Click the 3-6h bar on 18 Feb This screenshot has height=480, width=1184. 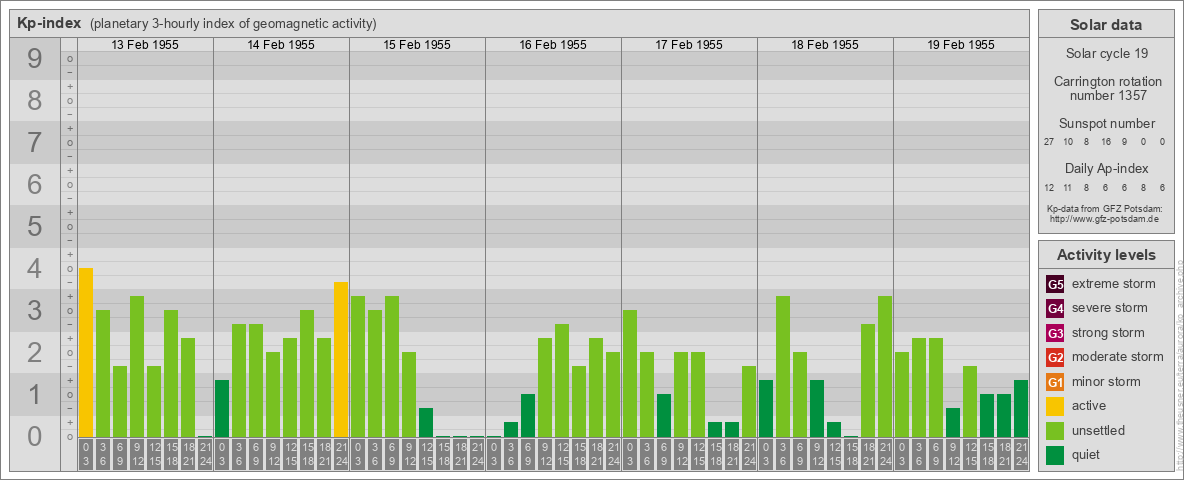[783, 366]
